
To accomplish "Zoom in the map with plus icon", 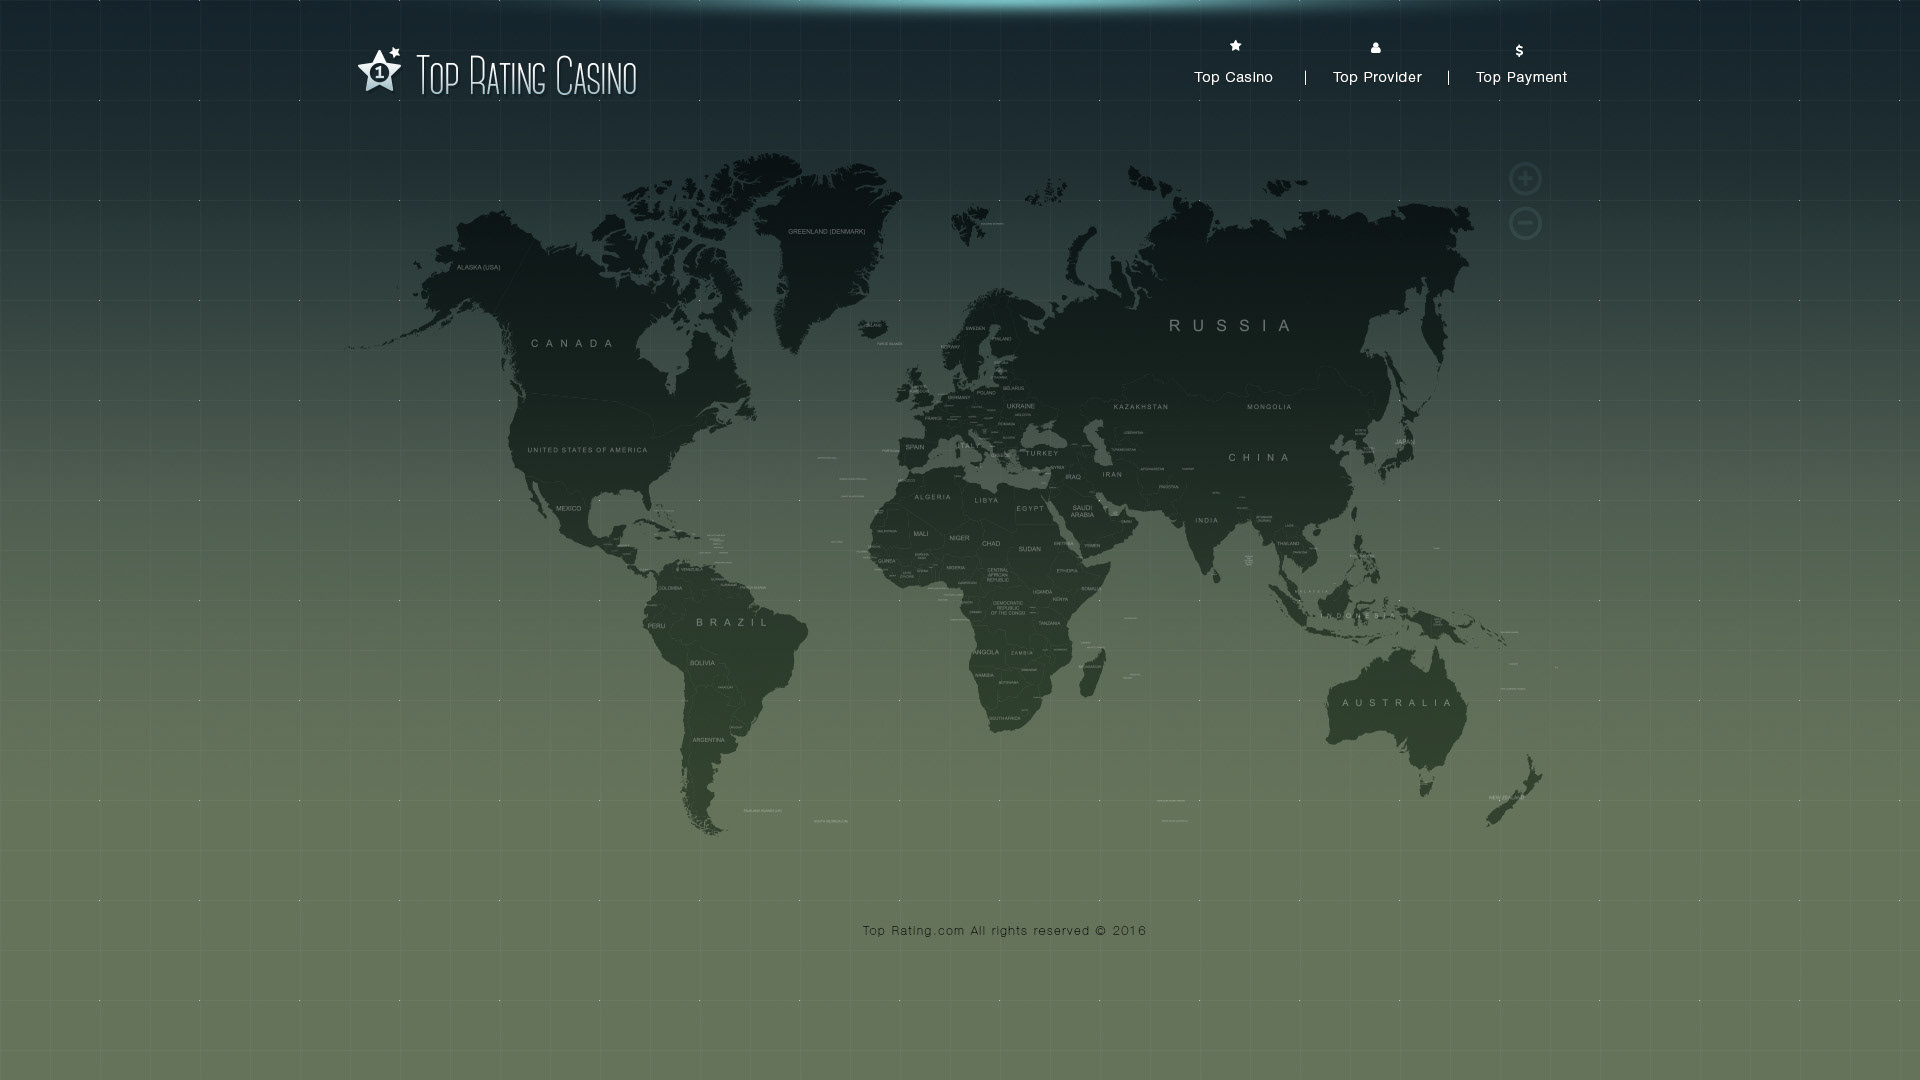I will [1525, 179].
